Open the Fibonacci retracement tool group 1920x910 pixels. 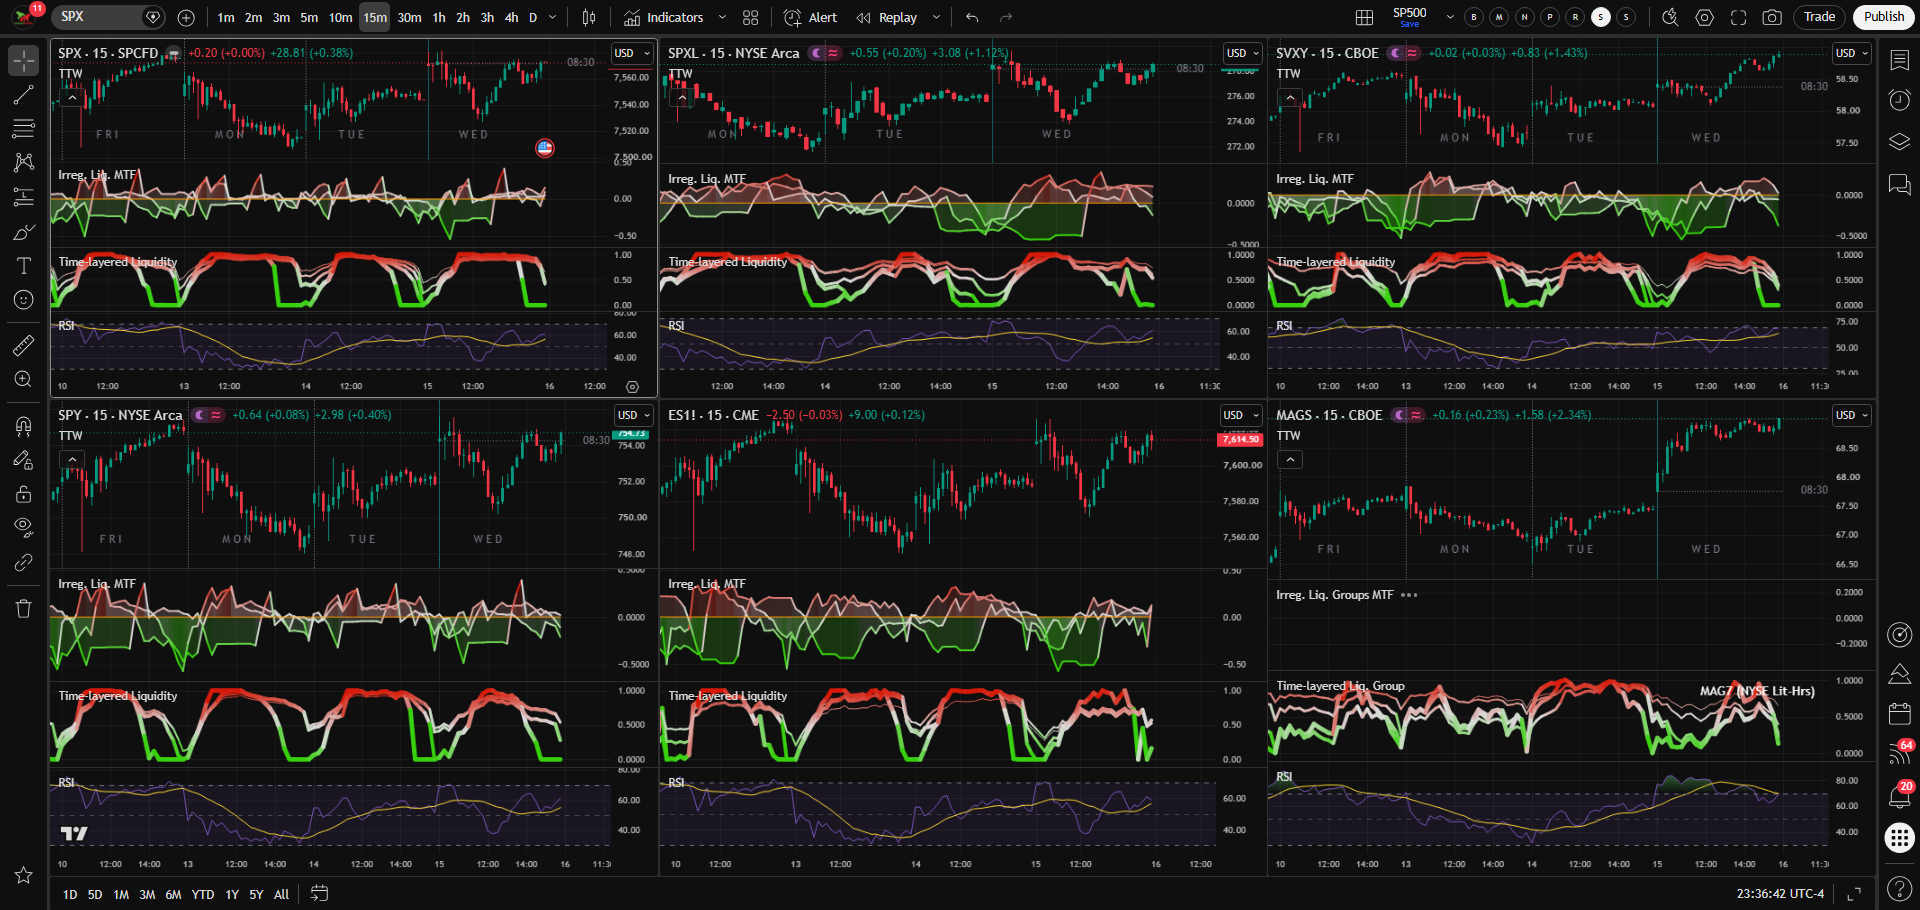[x=24, y=129]
